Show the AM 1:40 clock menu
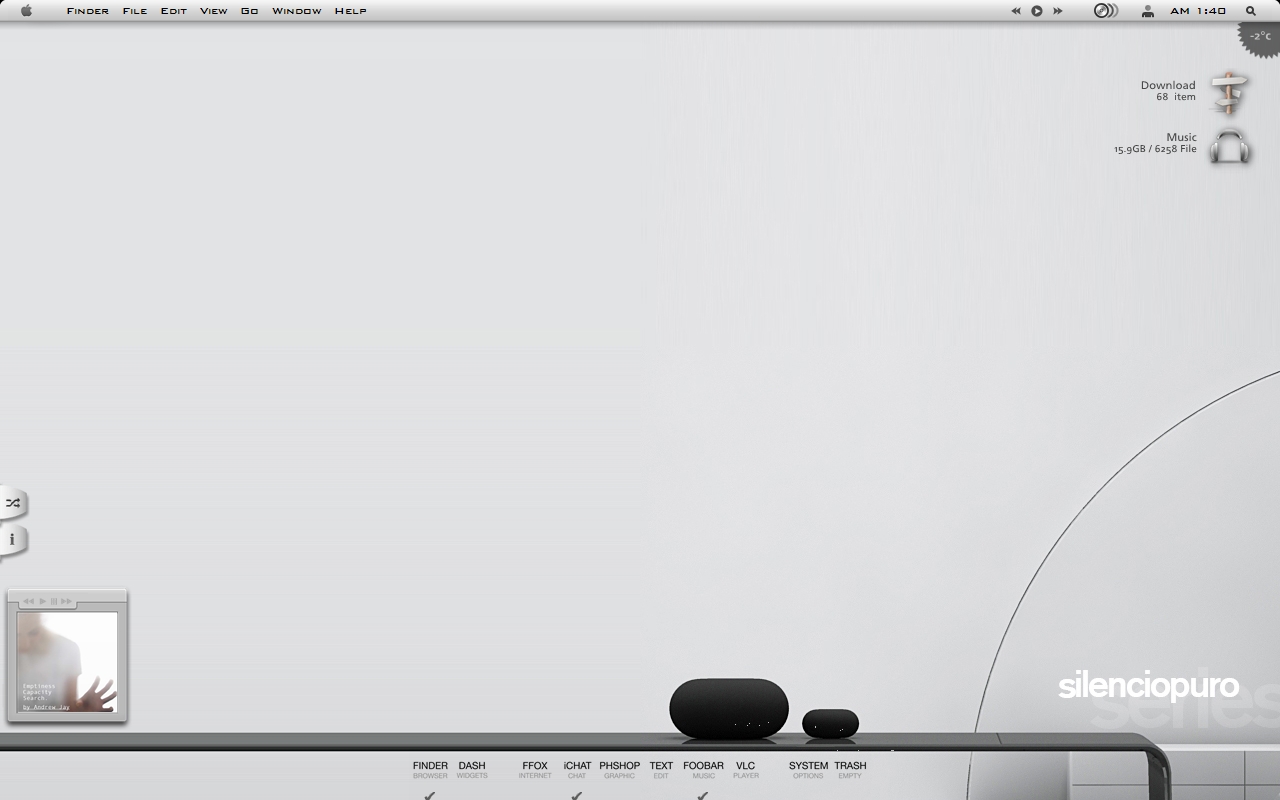Image resolution: width=1280 pixels, height=800 pixels. click(x=1198, y=11)
